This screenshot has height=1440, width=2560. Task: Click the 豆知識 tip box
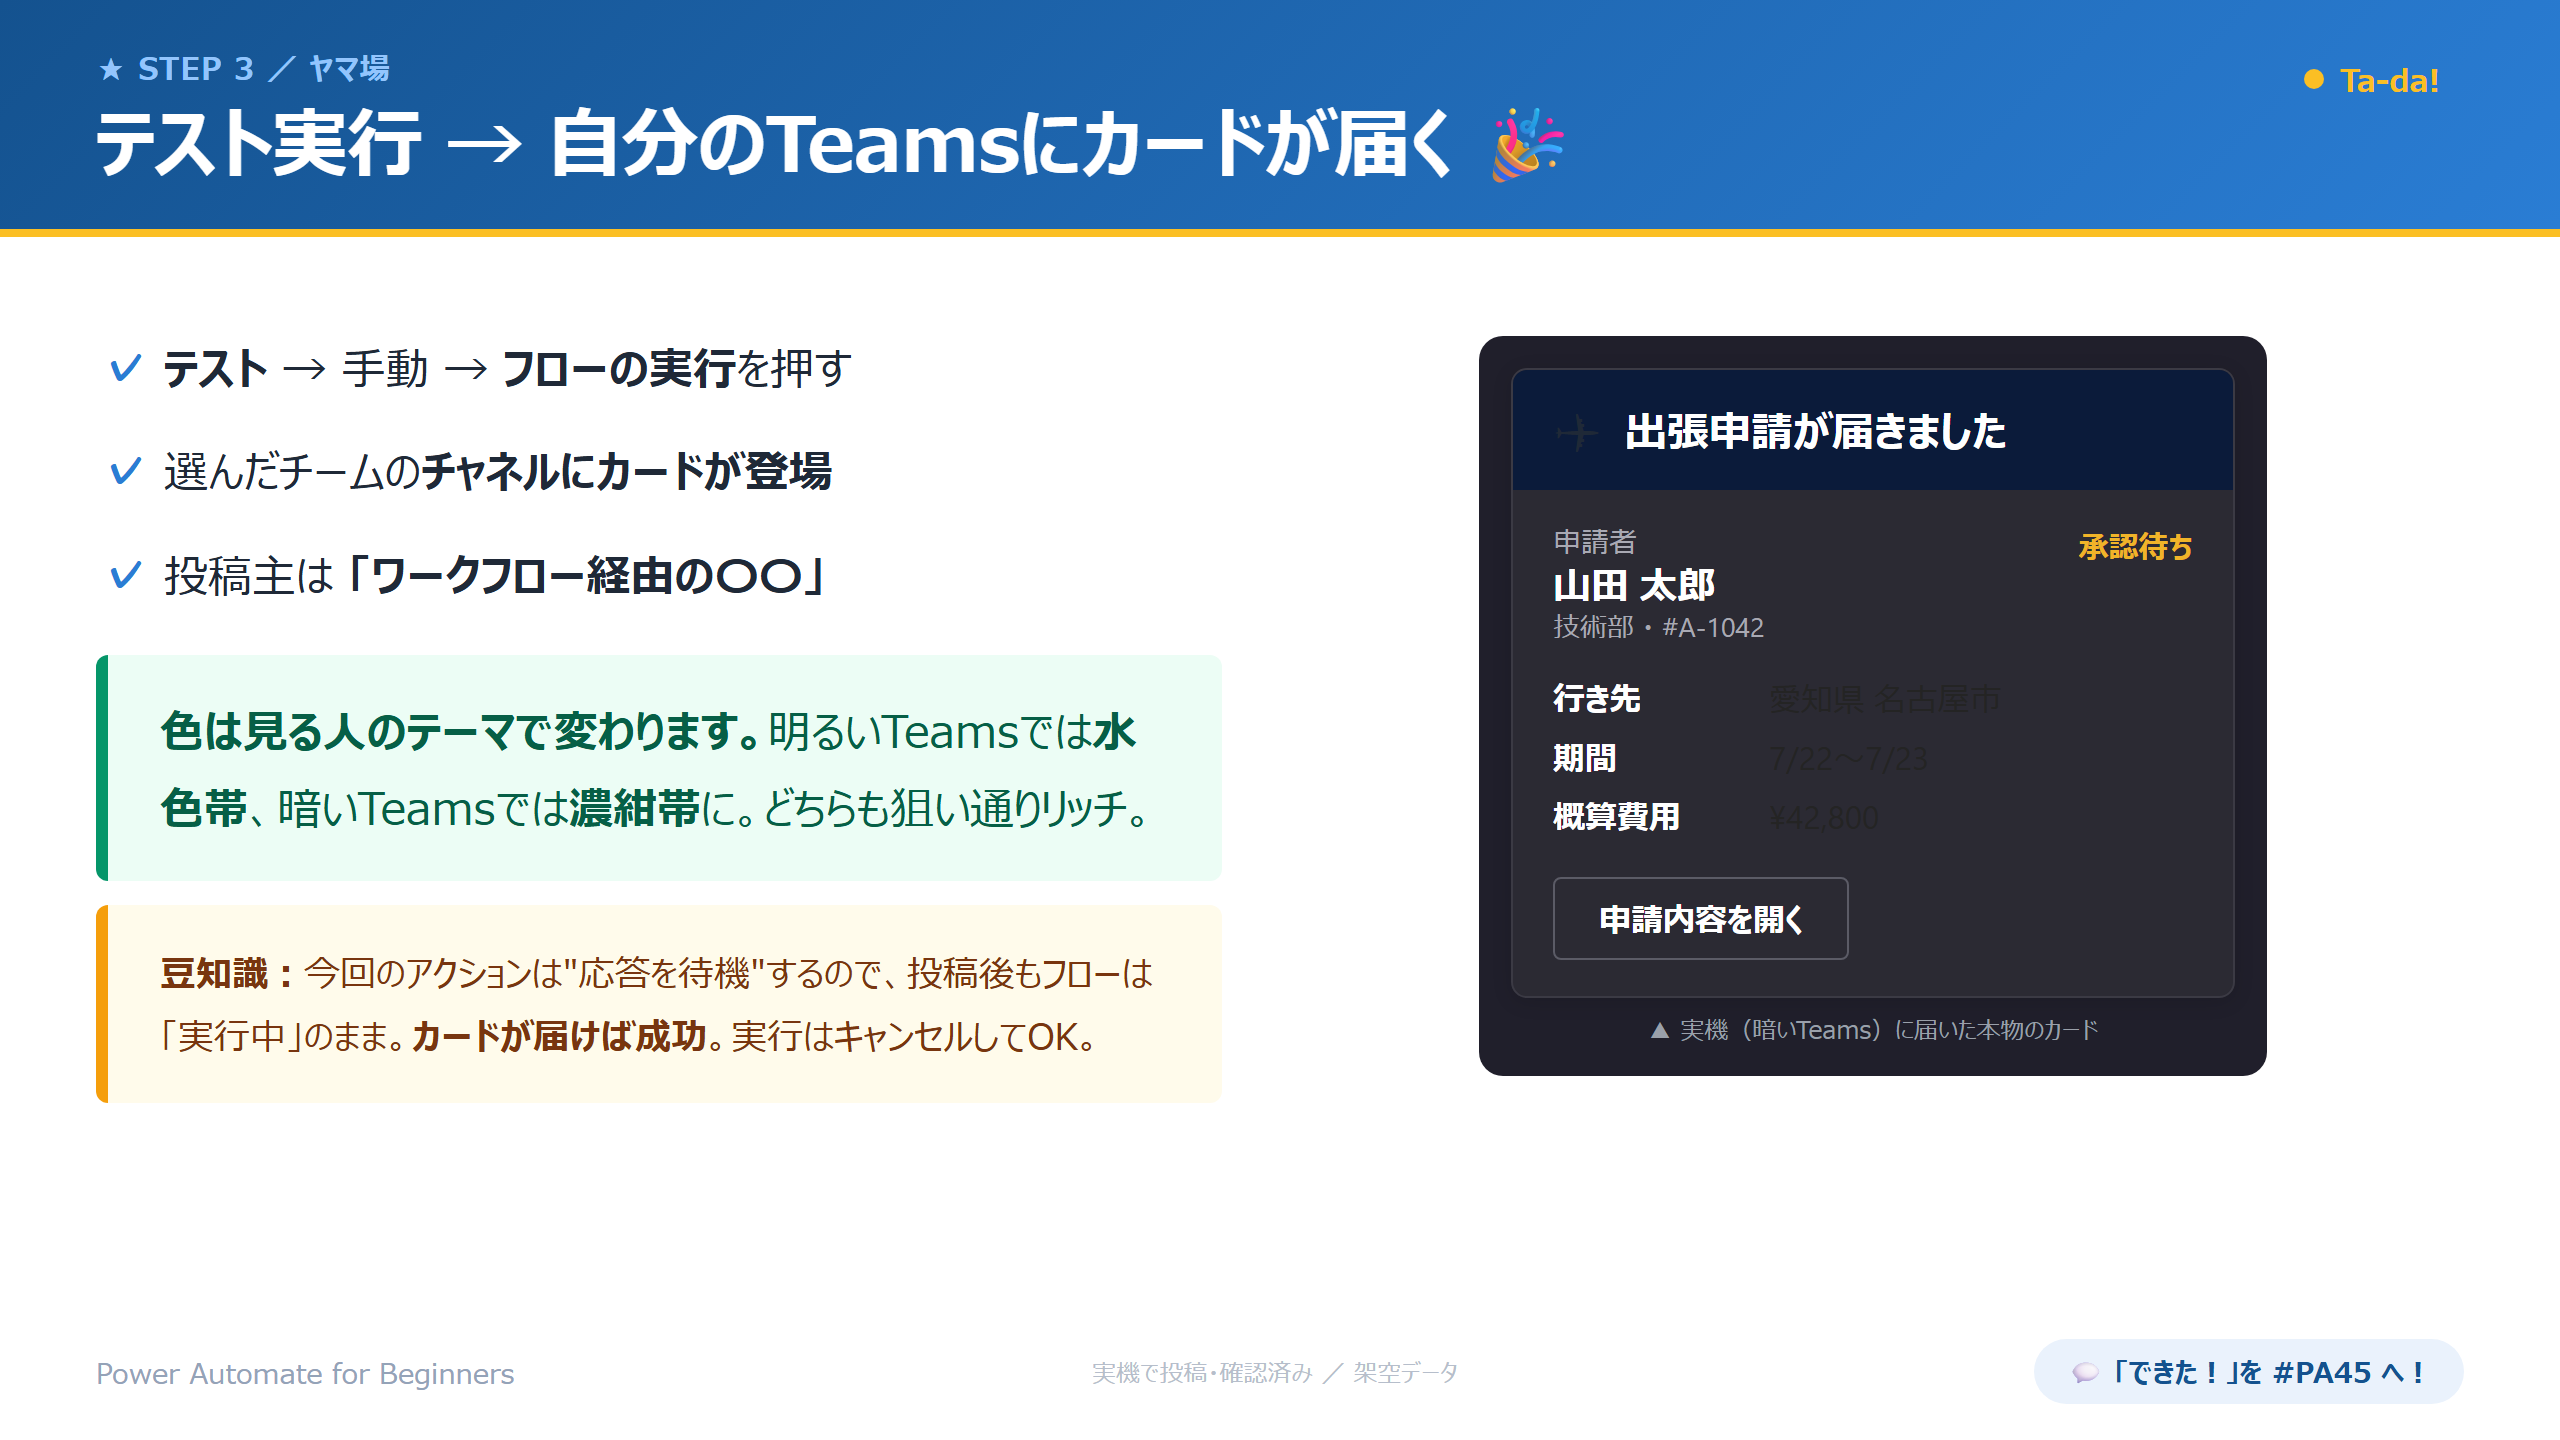tap(659, 1004)
